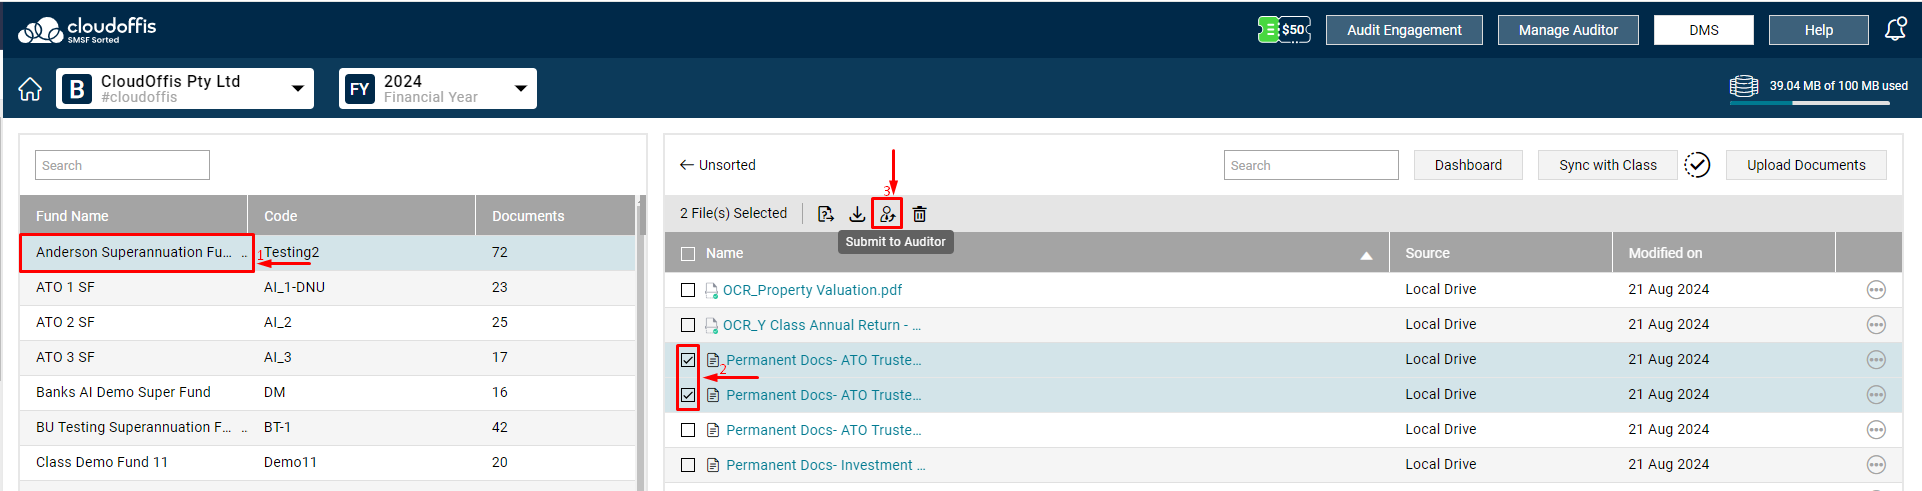This screenshot has height=491, width=1922.
Task: Click the move files icon
Action: tap(825, 214)
